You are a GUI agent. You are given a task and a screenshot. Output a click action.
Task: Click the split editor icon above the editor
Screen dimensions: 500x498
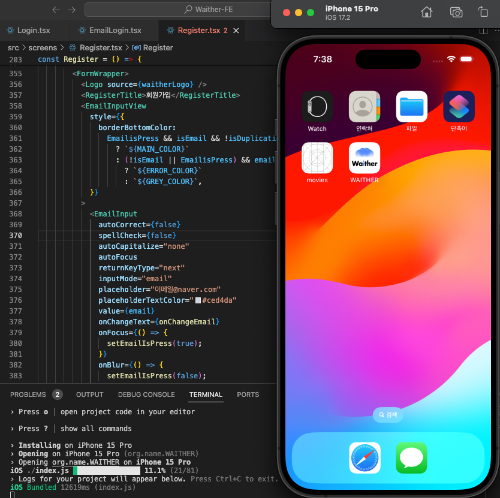(483, 31)
